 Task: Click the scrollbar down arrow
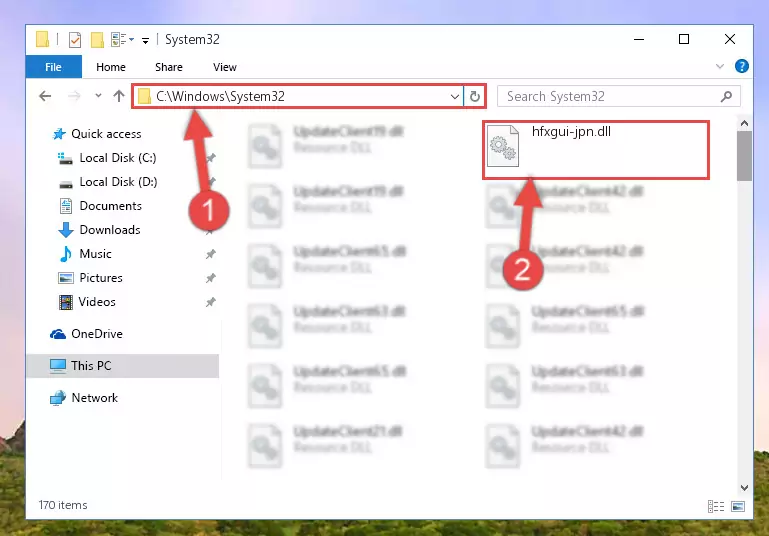coord(744,487)
